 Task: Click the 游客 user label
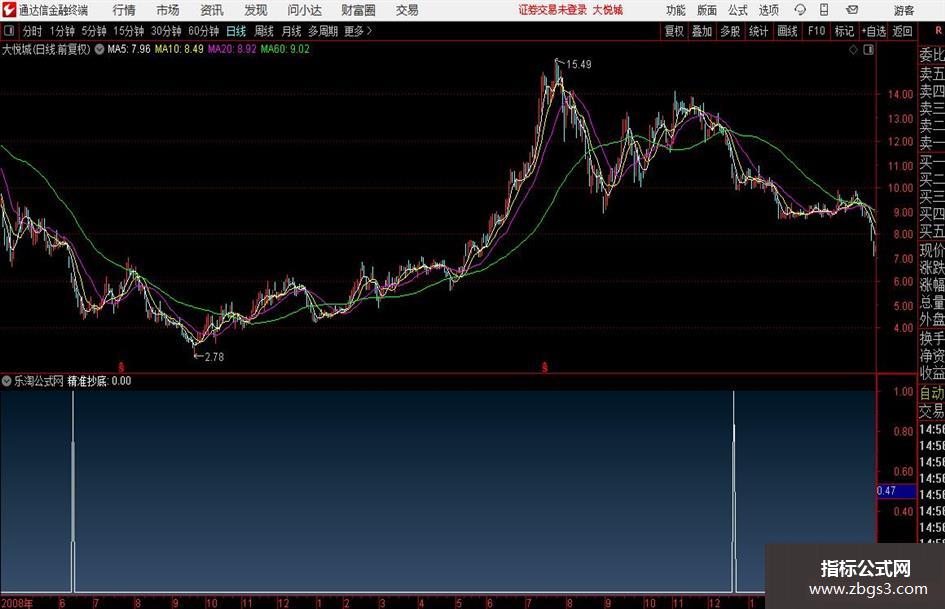(x=903, y=10)
